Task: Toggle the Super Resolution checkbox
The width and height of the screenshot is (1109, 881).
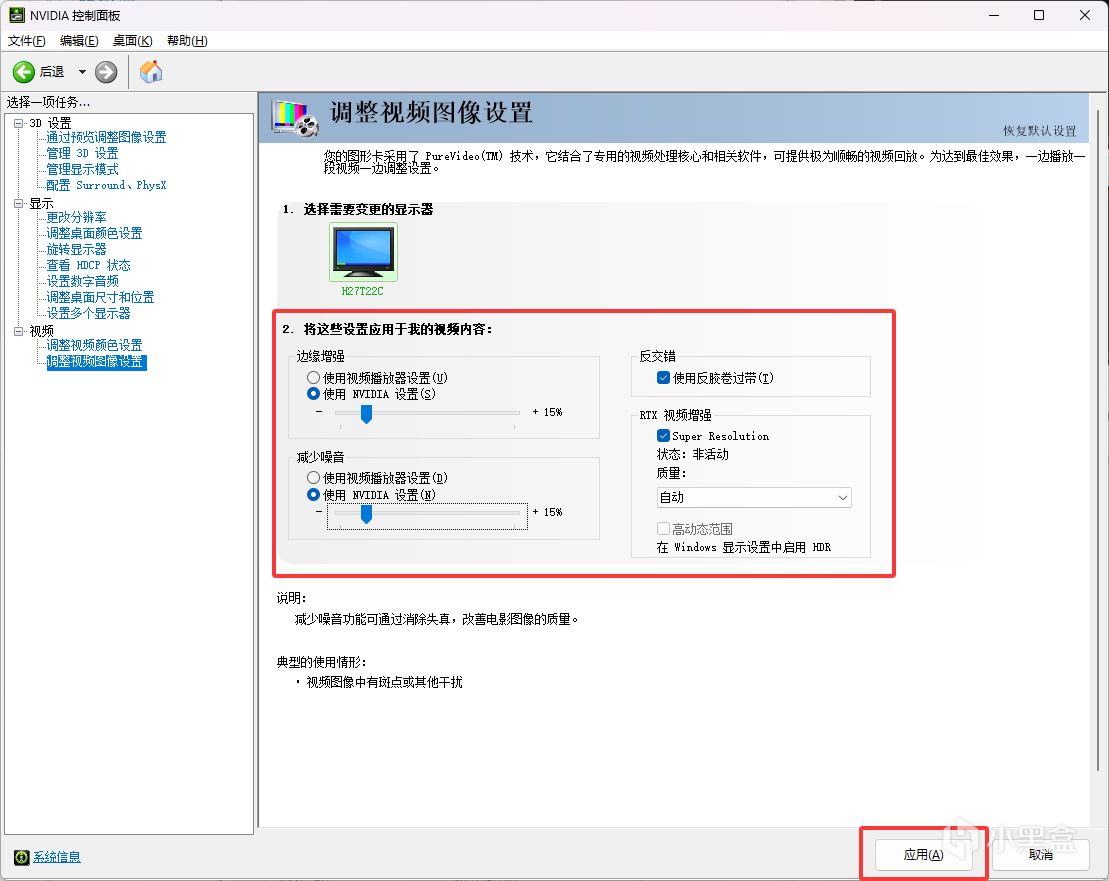Action: click(663, 436)
